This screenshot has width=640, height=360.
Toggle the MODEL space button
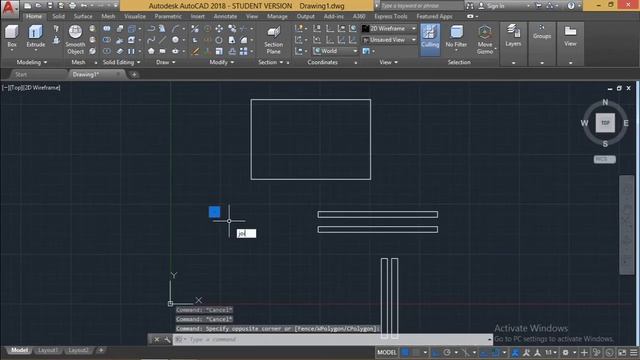point(387,352)
